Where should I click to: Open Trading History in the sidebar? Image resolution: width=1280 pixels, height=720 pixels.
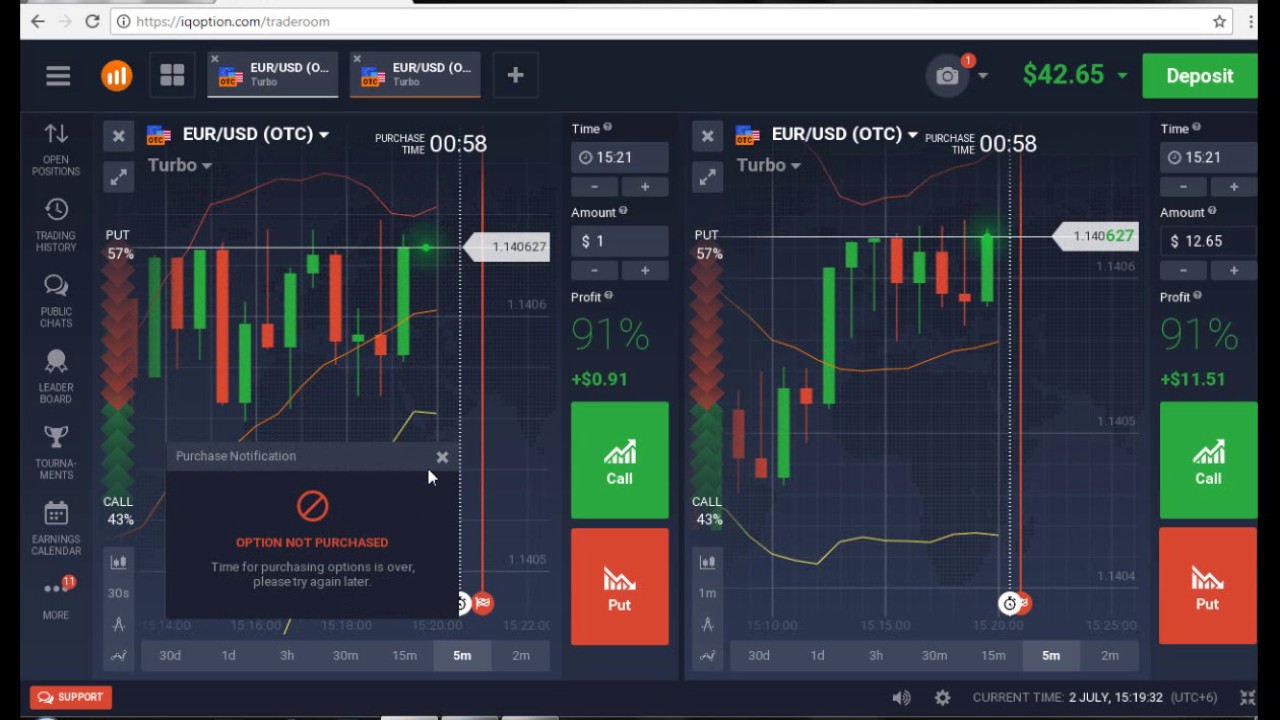click(56, 226)
